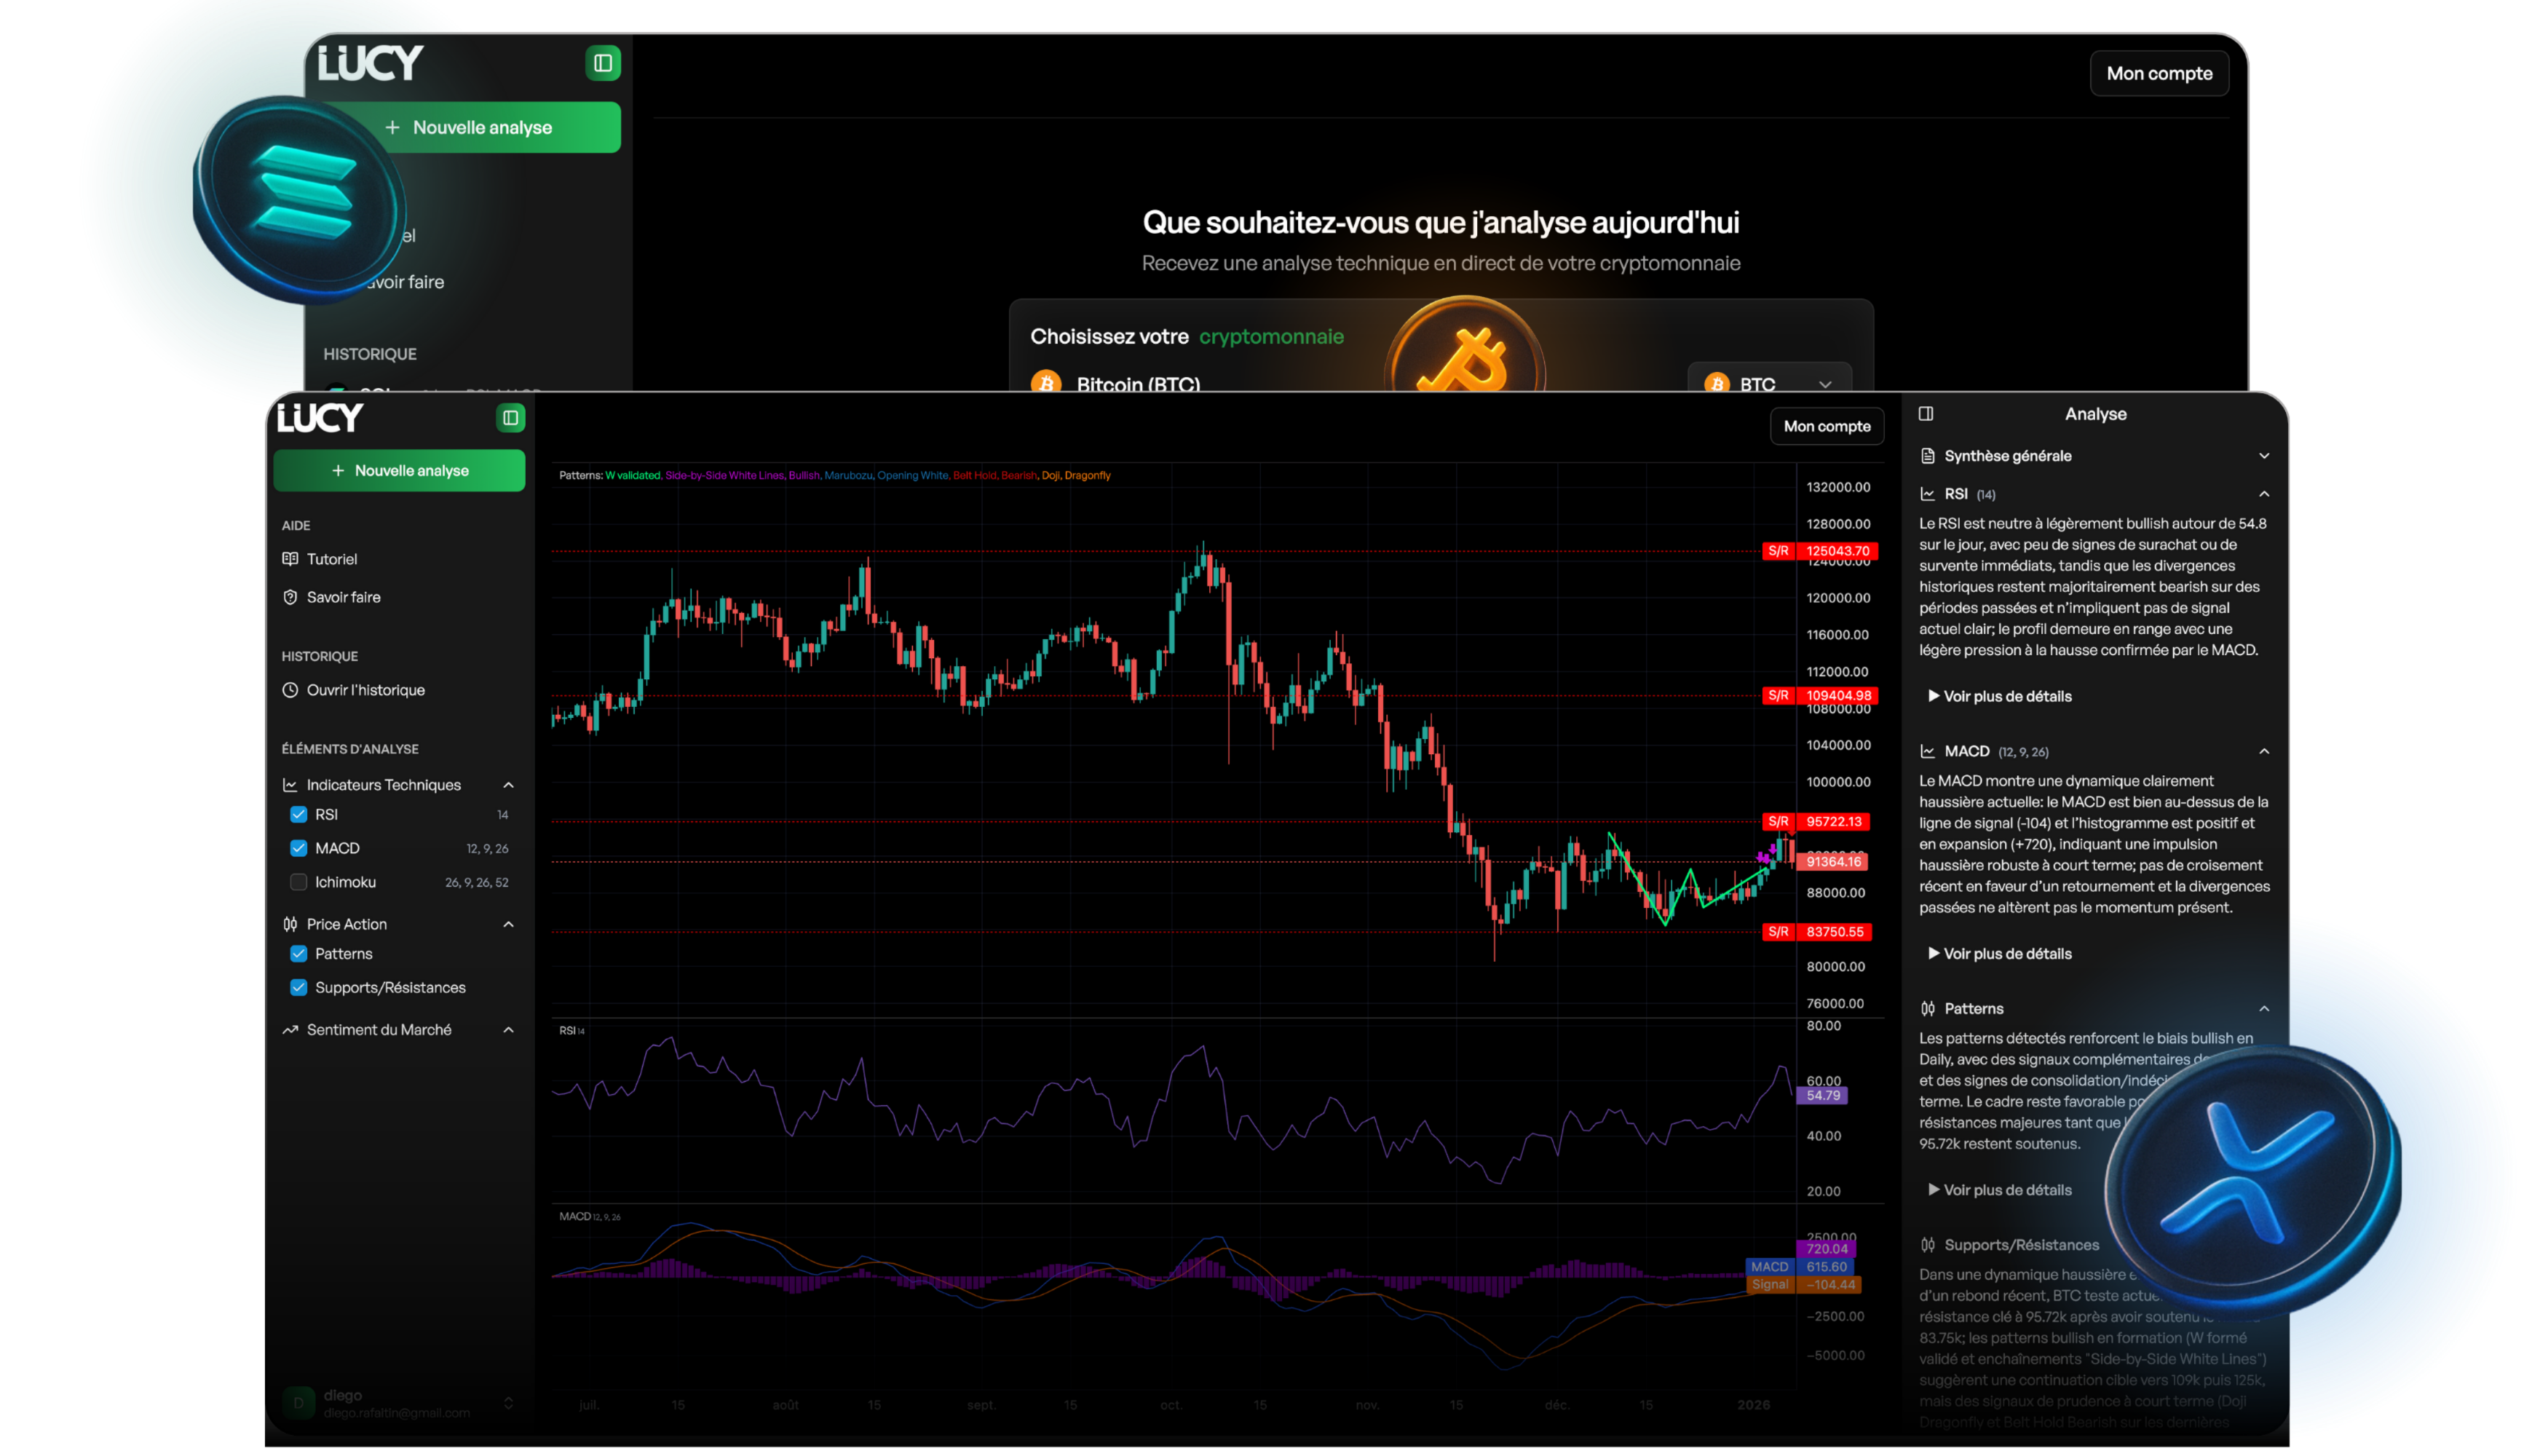Click the 125043.70 S/R price label
Image resolution: width=2548 pixels, height=1456 pixels.
(x=1837, y=551)
